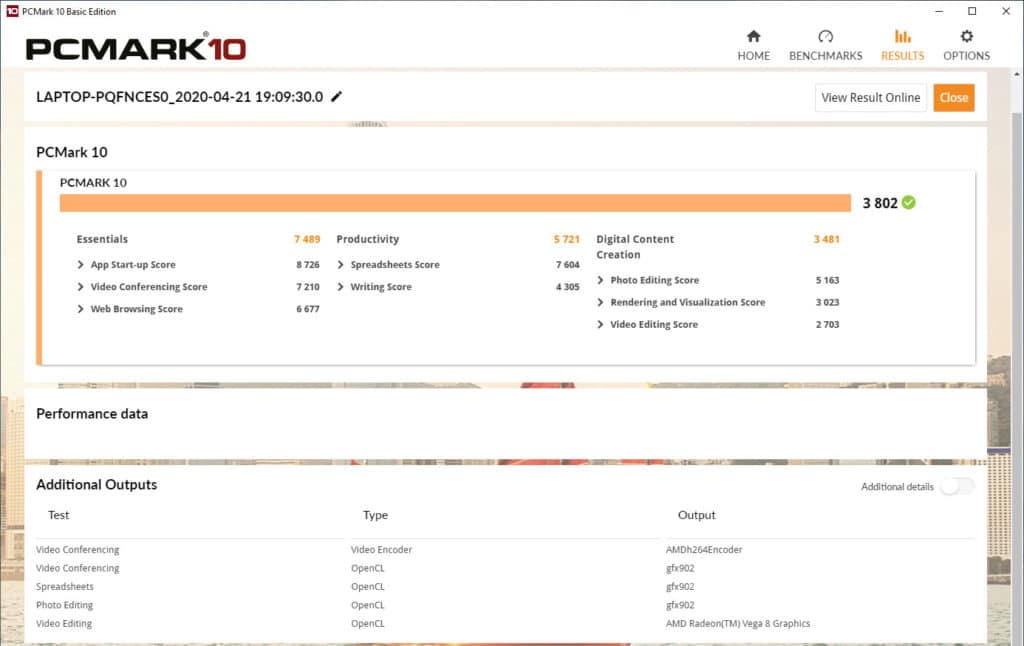Click the Photo Editing value 5 163
This screenshot has height=646, width=1024.
[x=827, y=280]
